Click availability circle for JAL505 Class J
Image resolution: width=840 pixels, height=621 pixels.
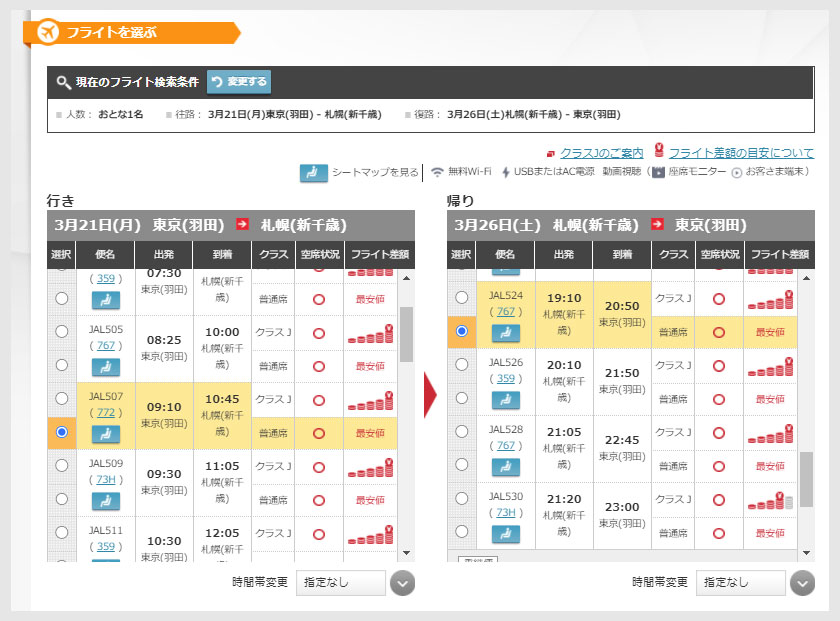(319, 333)
